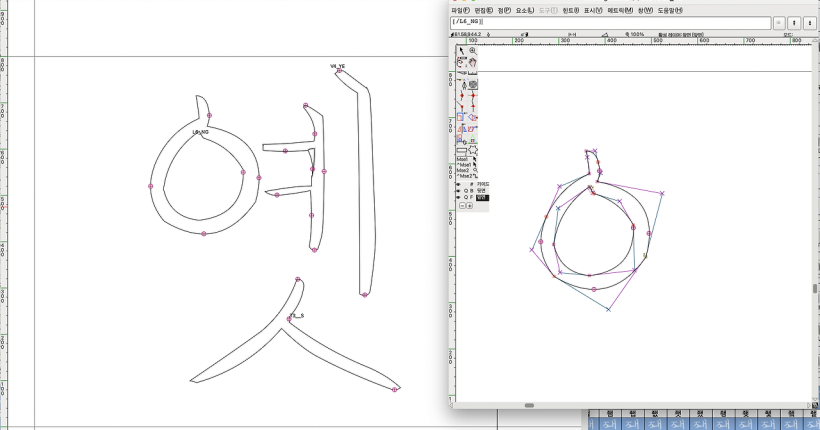Viewport: 820px width, 430px height.
Task: Toggle visibility of the foreground F layer
Action: coord(459,198)
